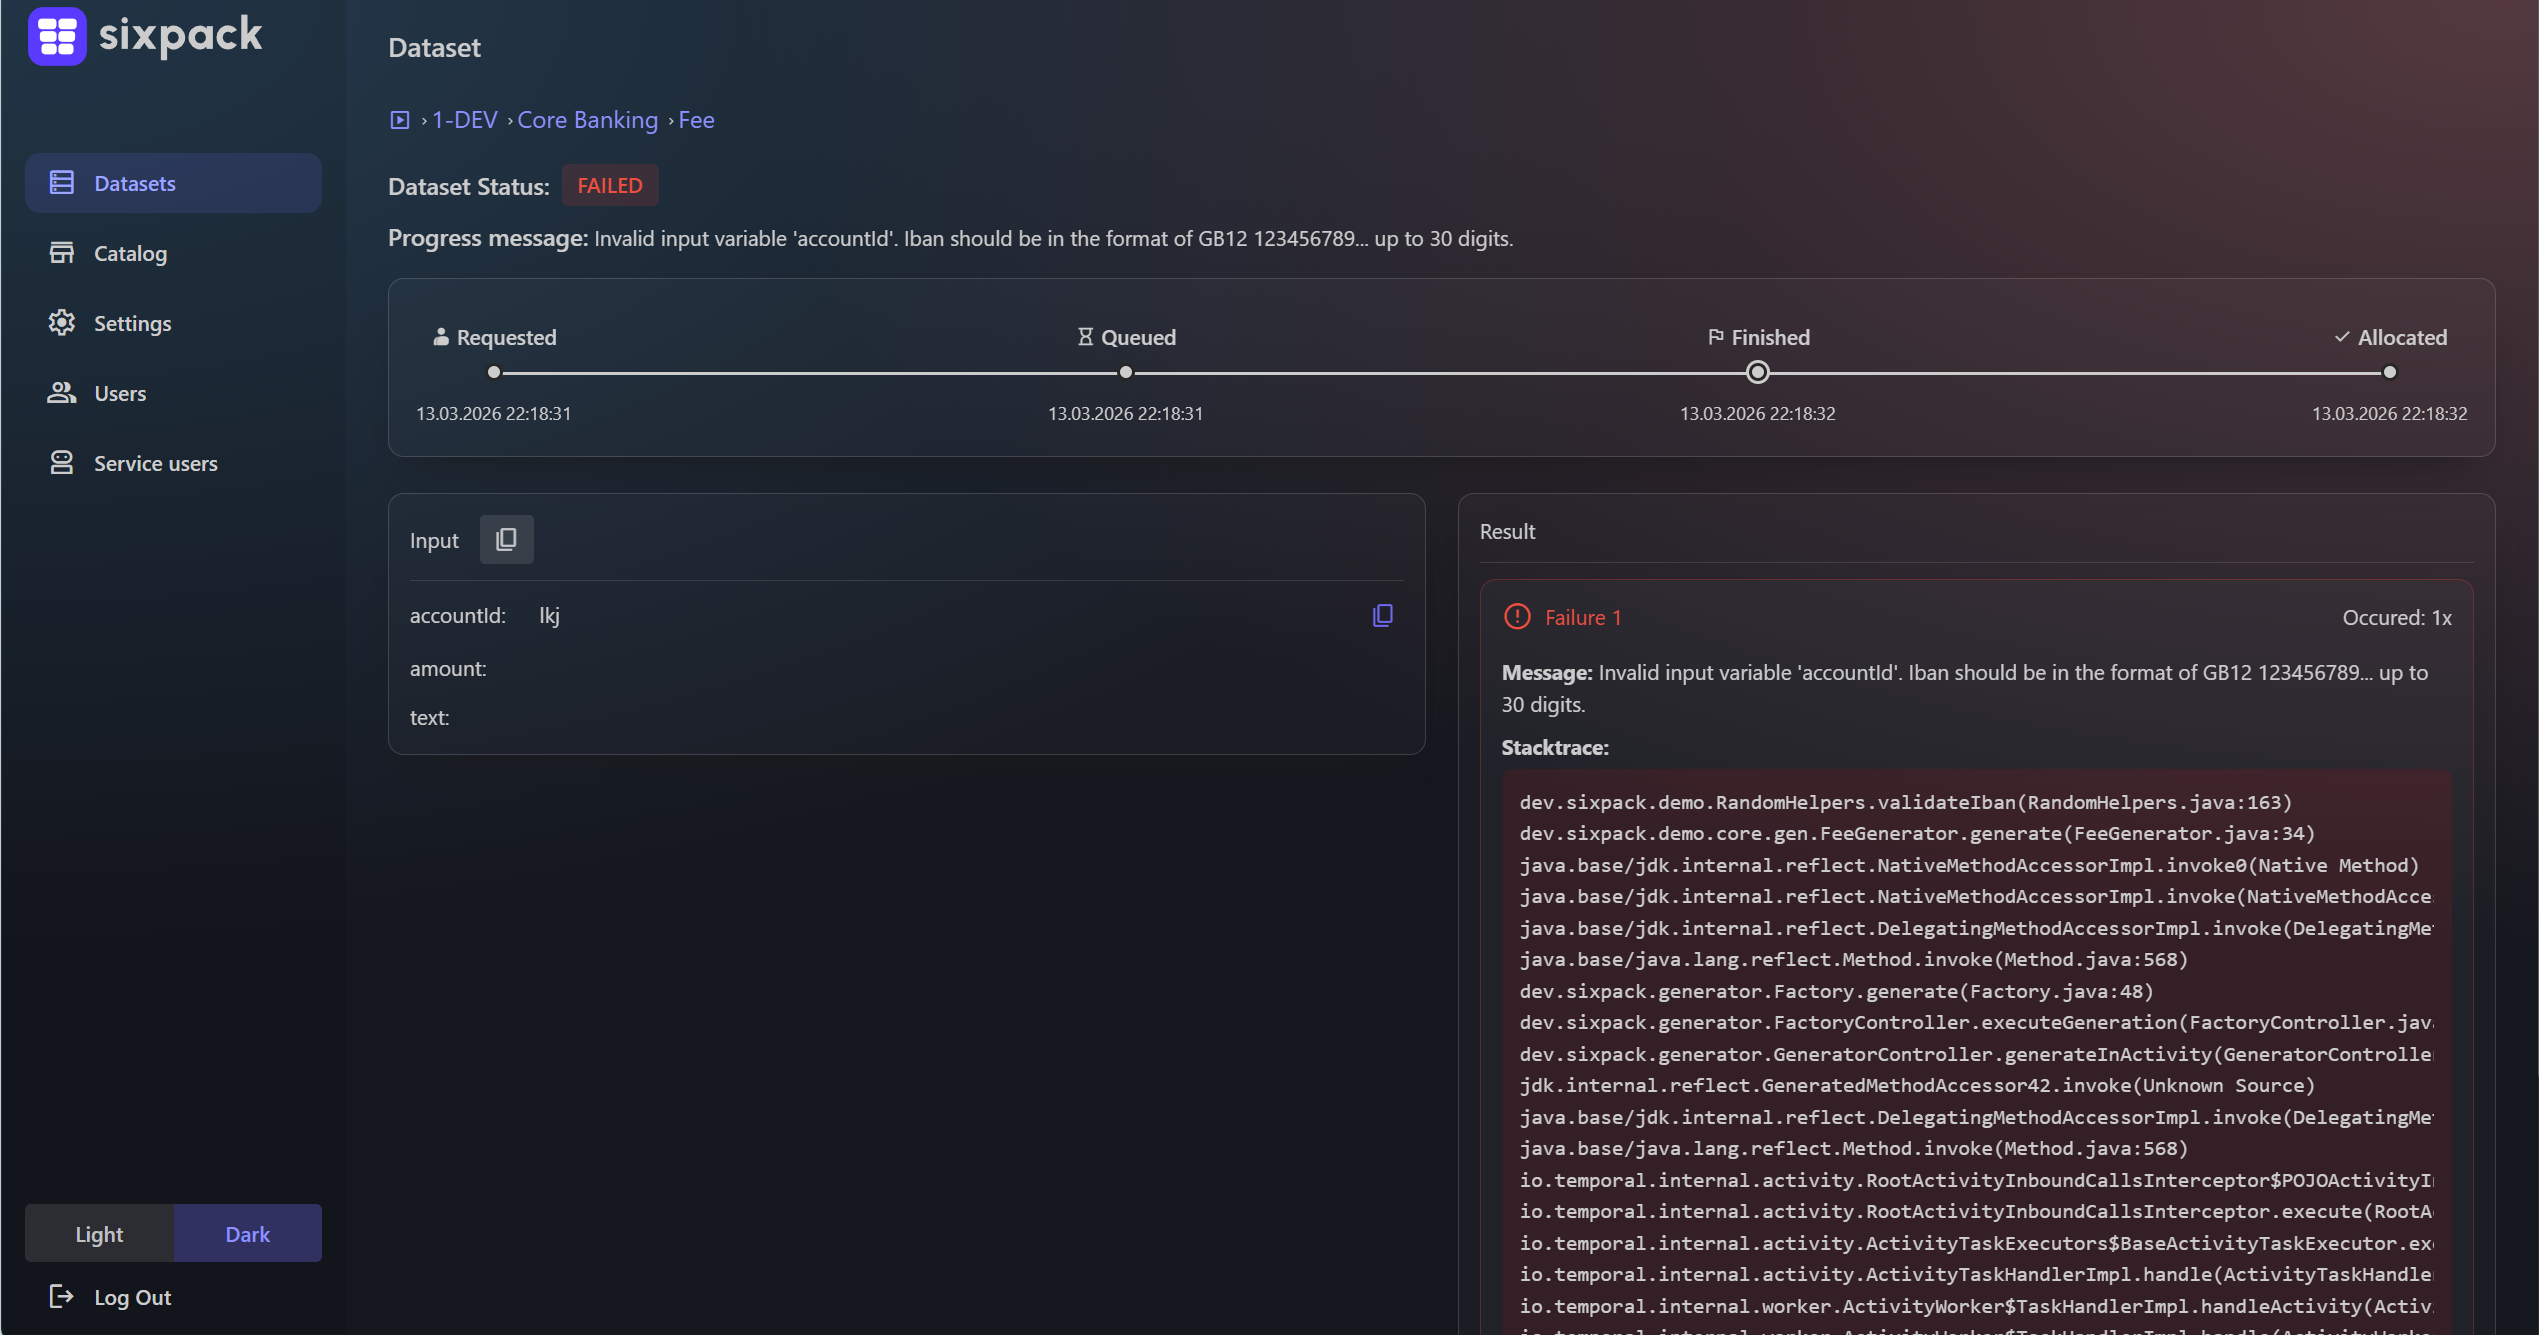This screenshot has width=2539, height=1335.
Task: Open the 1-DEV breadcrumb link
Action: (x=464, y=120)
